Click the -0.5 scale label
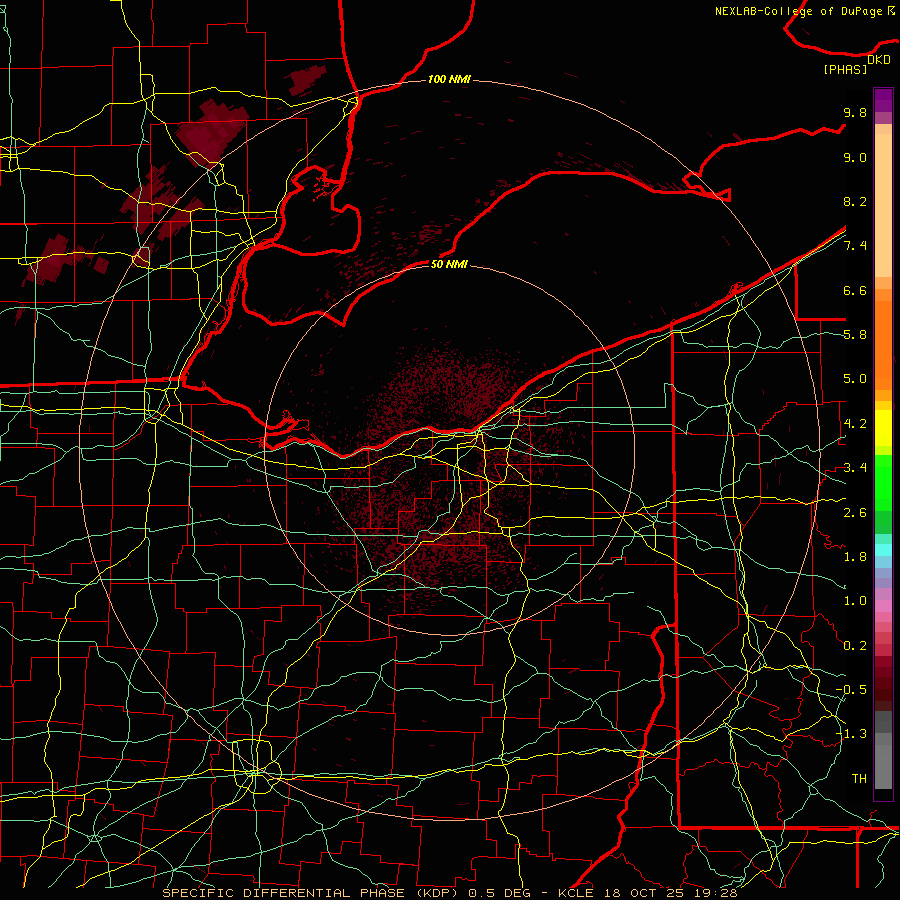900x900 pixels. [851, 690]
